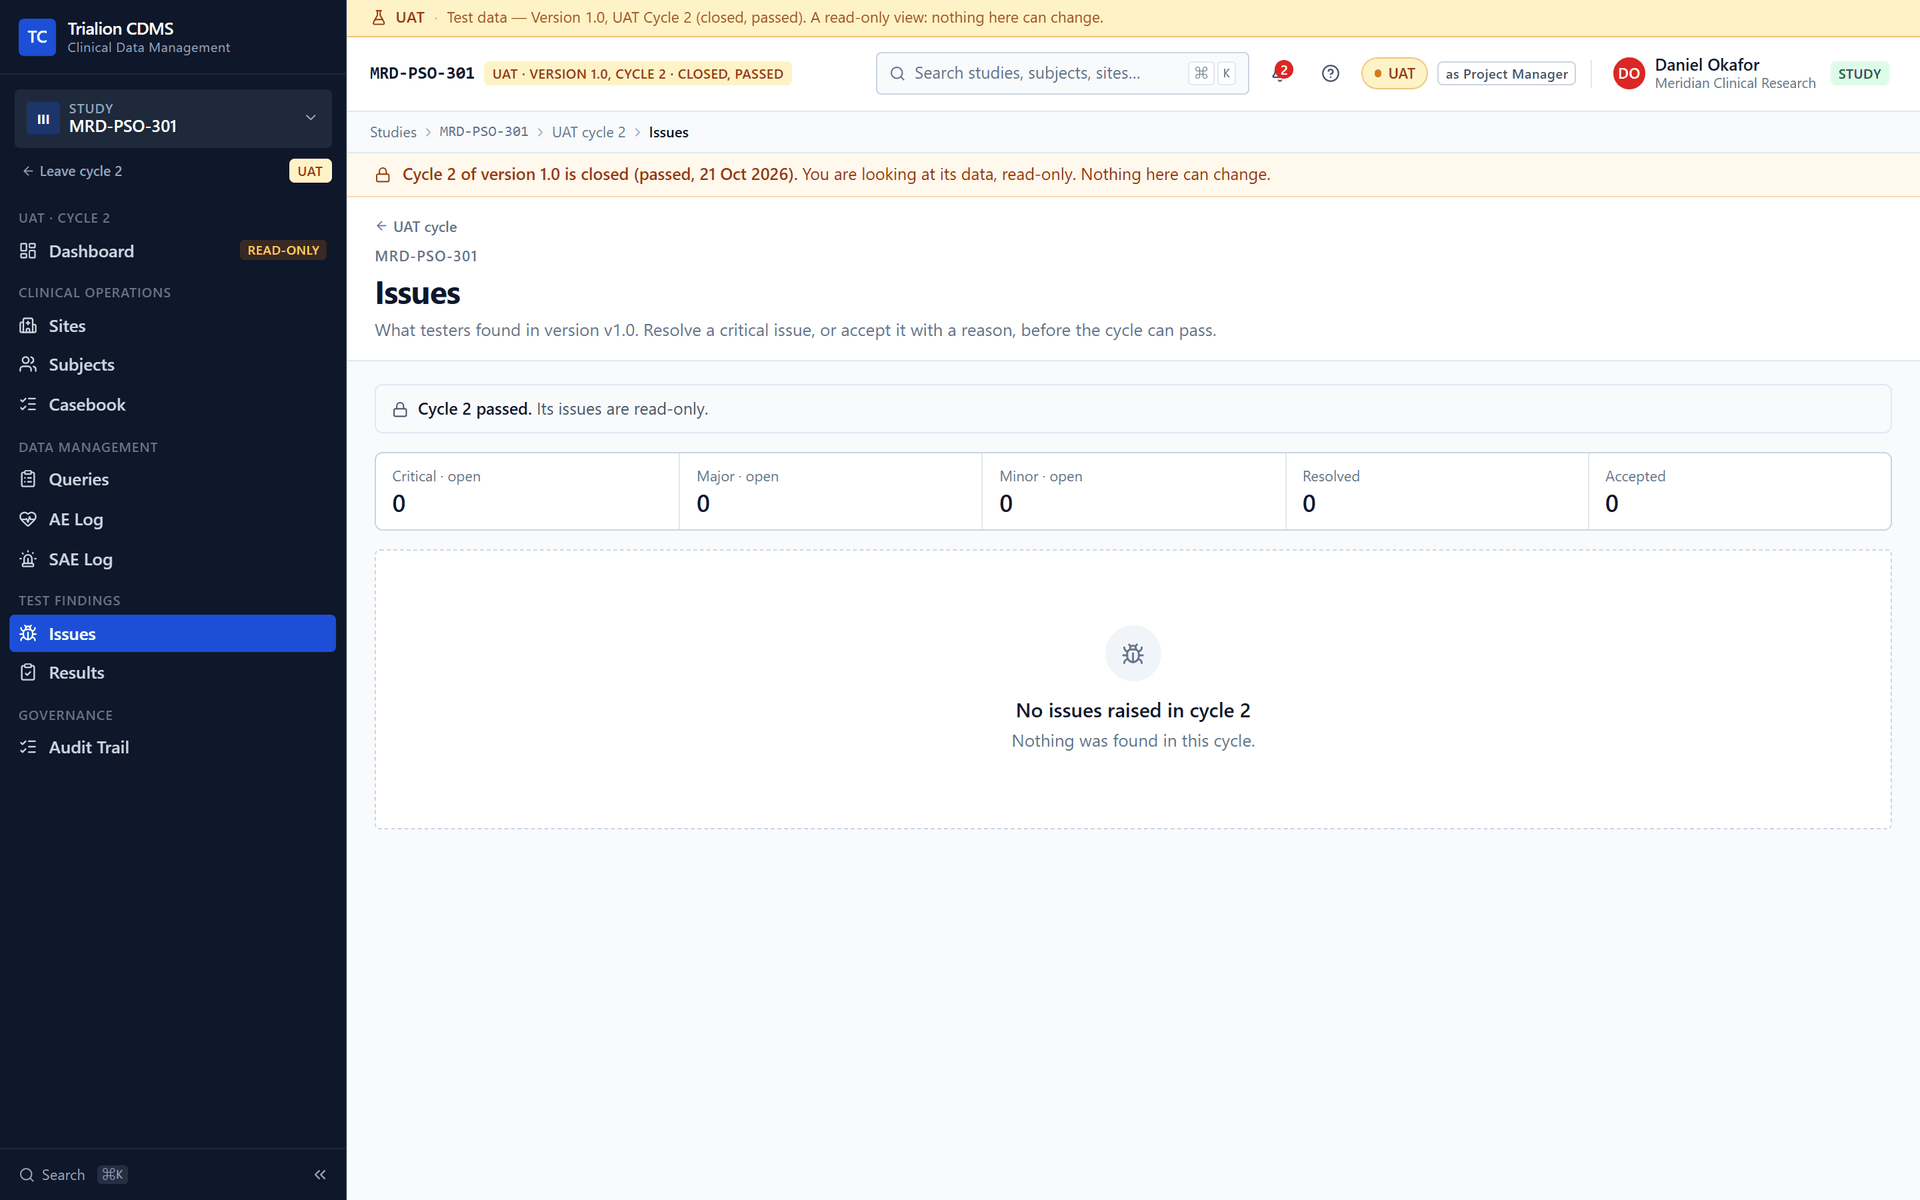Go to Subjects in sidebar

[172, 364]
